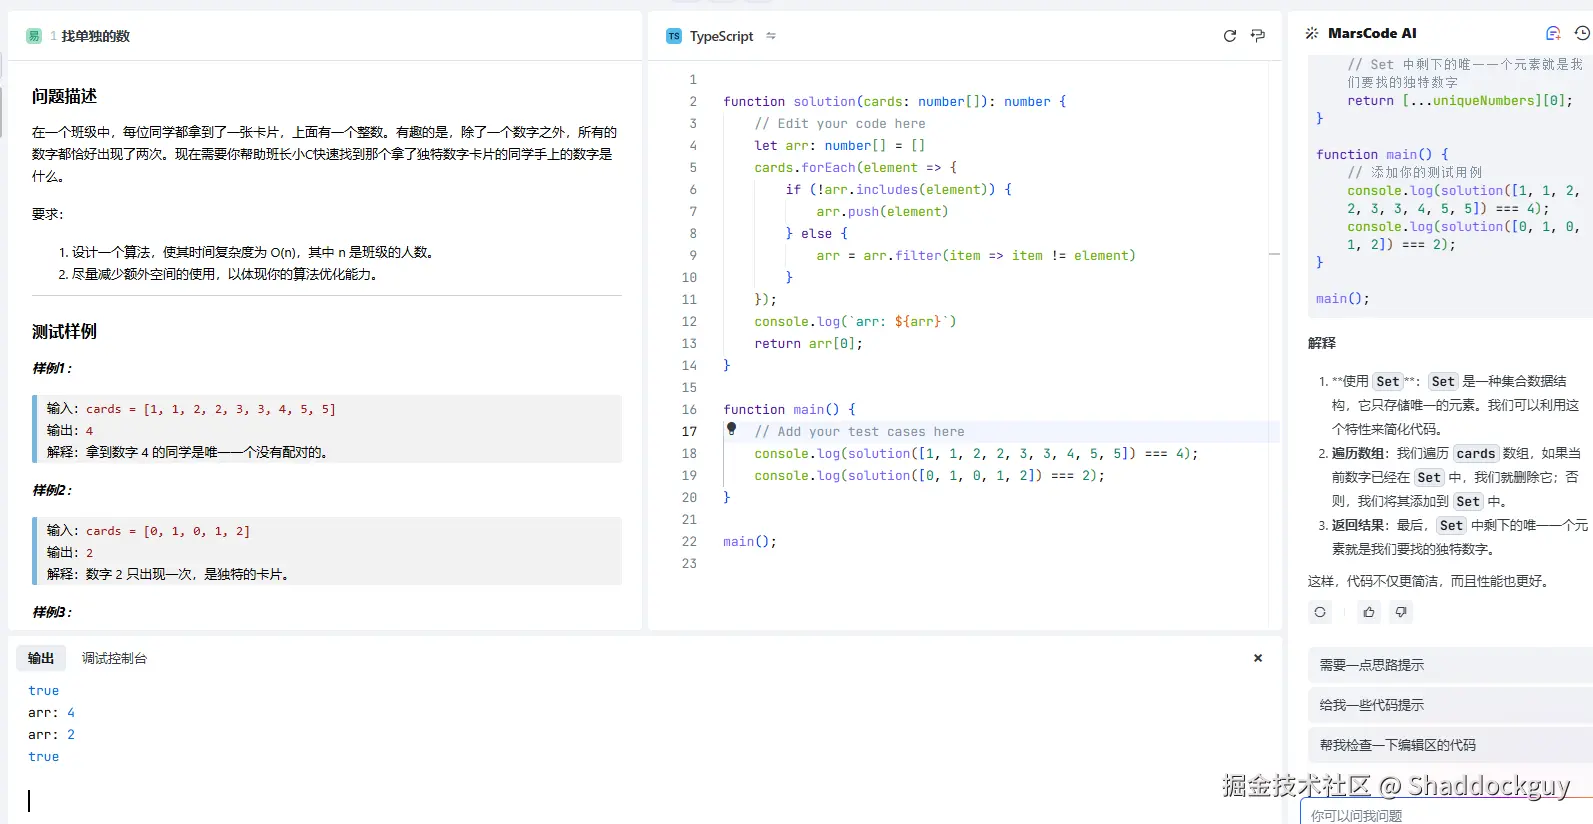Click the green difficulty badge icon
Viewport: 1593px width, 824px height.
[x=34, y=36]
